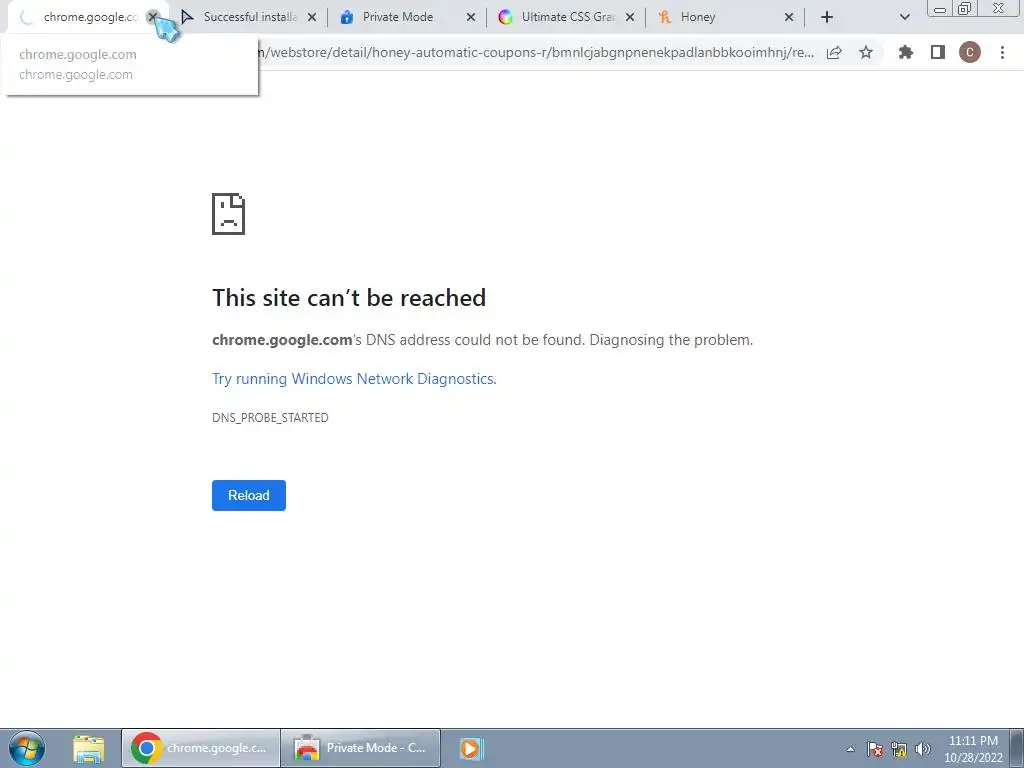Bookmark this page with star icon
The height and width of the screenshot is (768, 1024).
[x=866, y=52]
